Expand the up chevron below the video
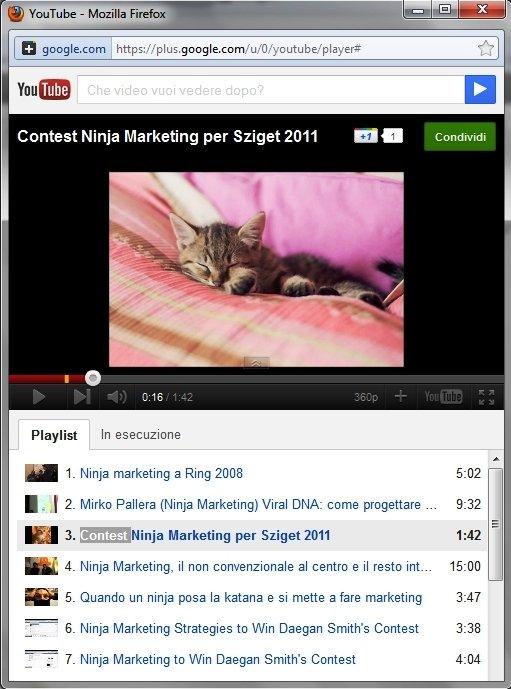511x689 pixels. (x=256, y=363)
